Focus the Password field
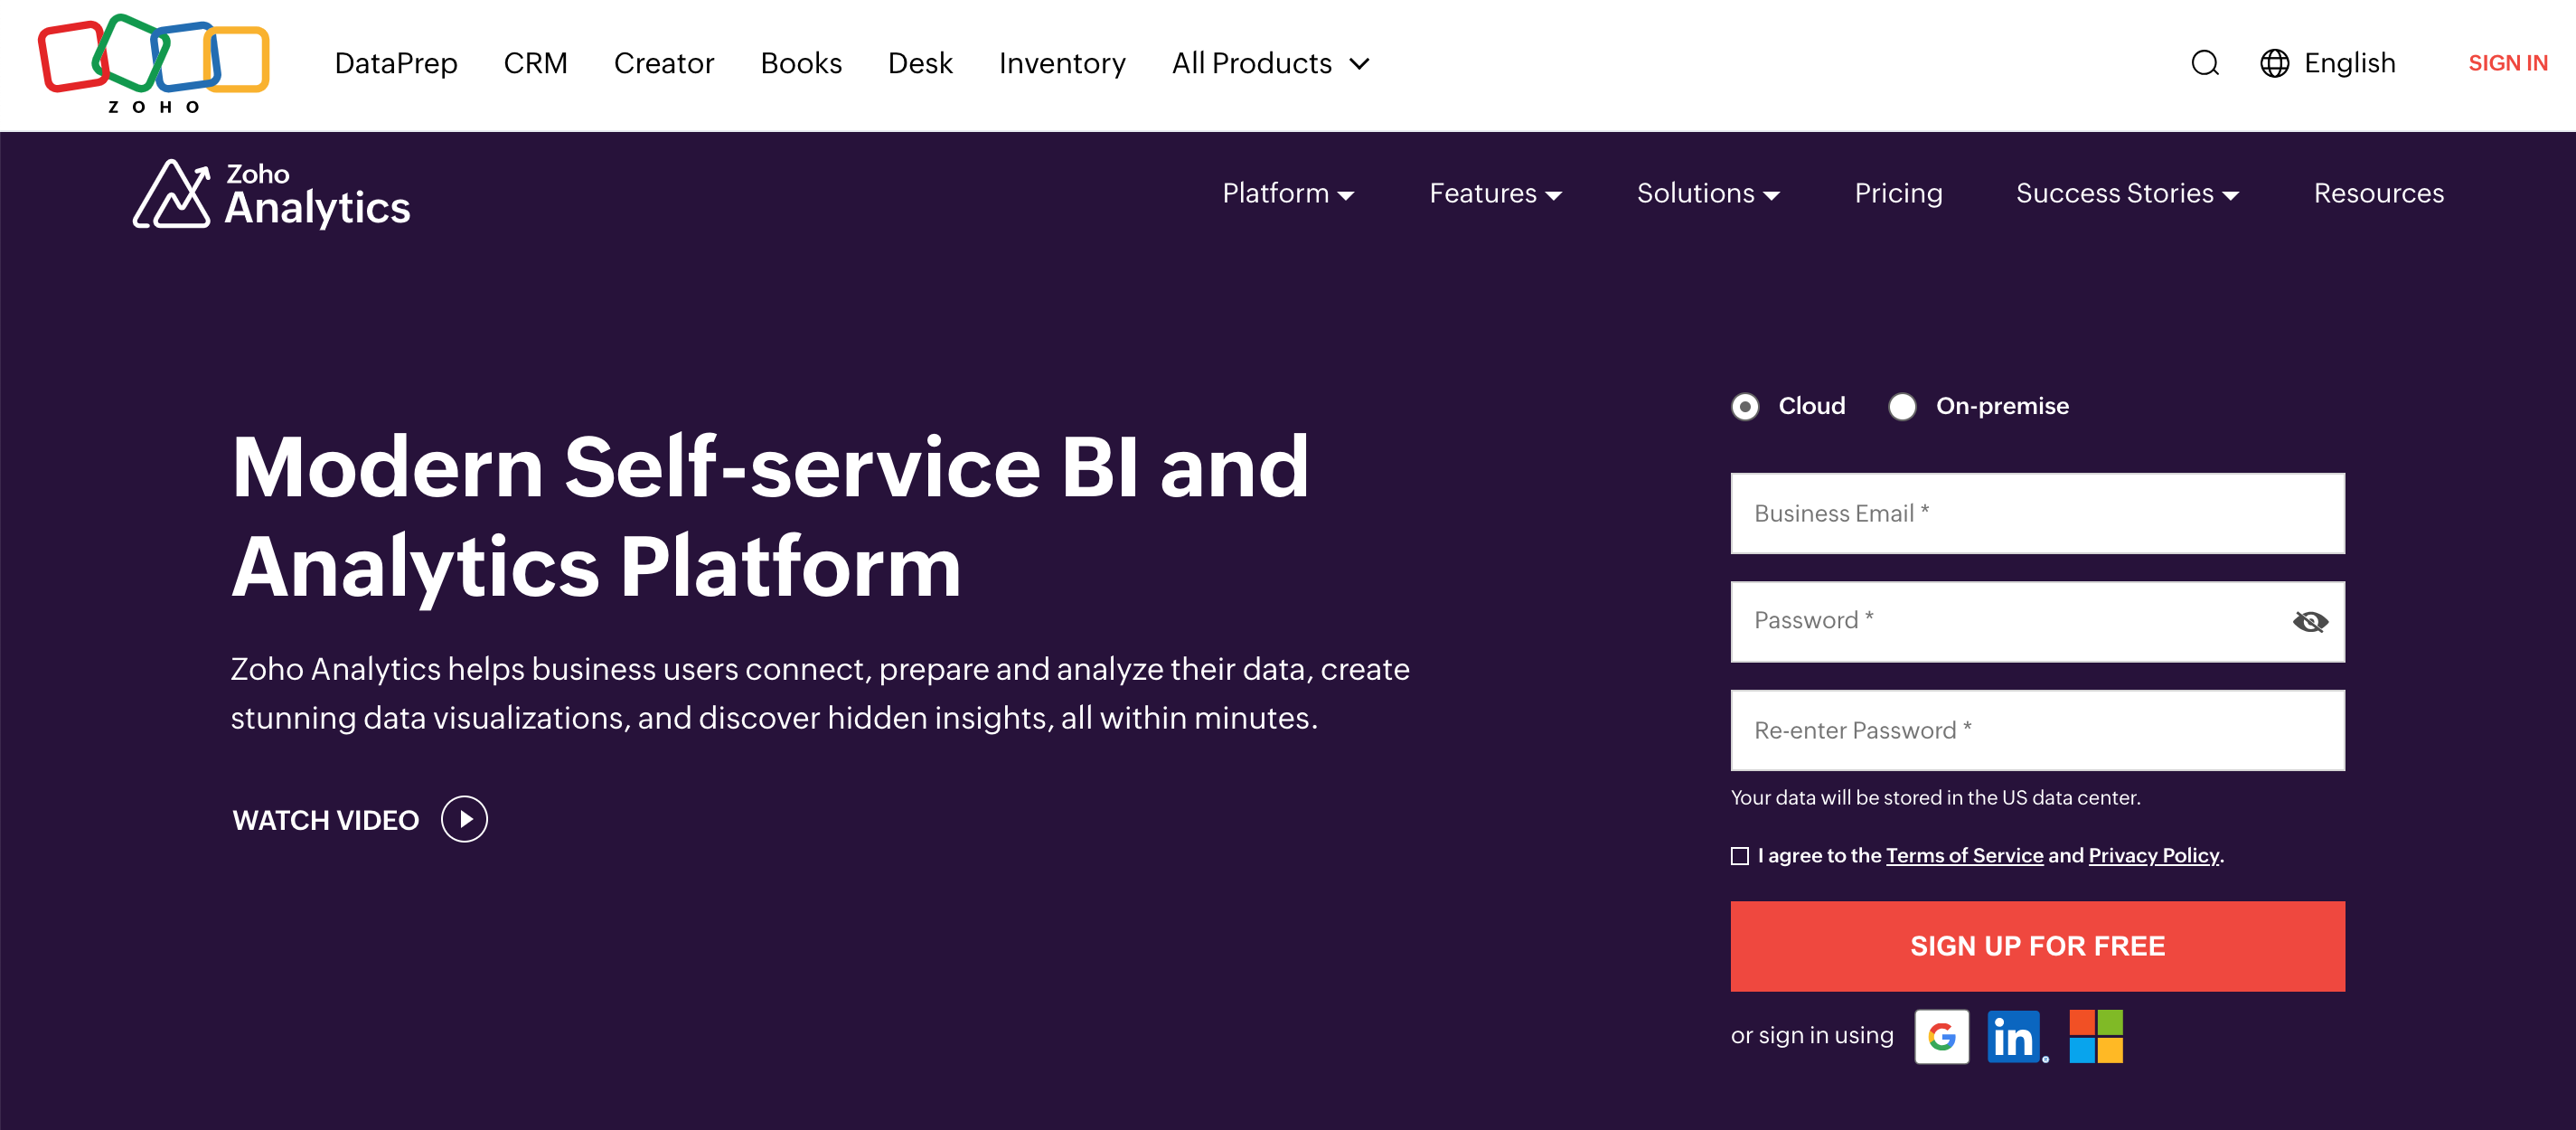2576x1130 pixels. click(2037, 621)
